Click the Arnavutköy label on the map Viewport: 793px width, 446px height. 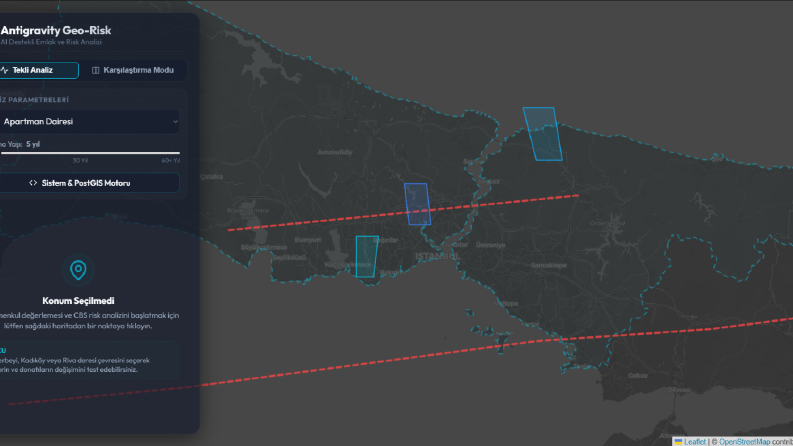click(x=335, y=152)
